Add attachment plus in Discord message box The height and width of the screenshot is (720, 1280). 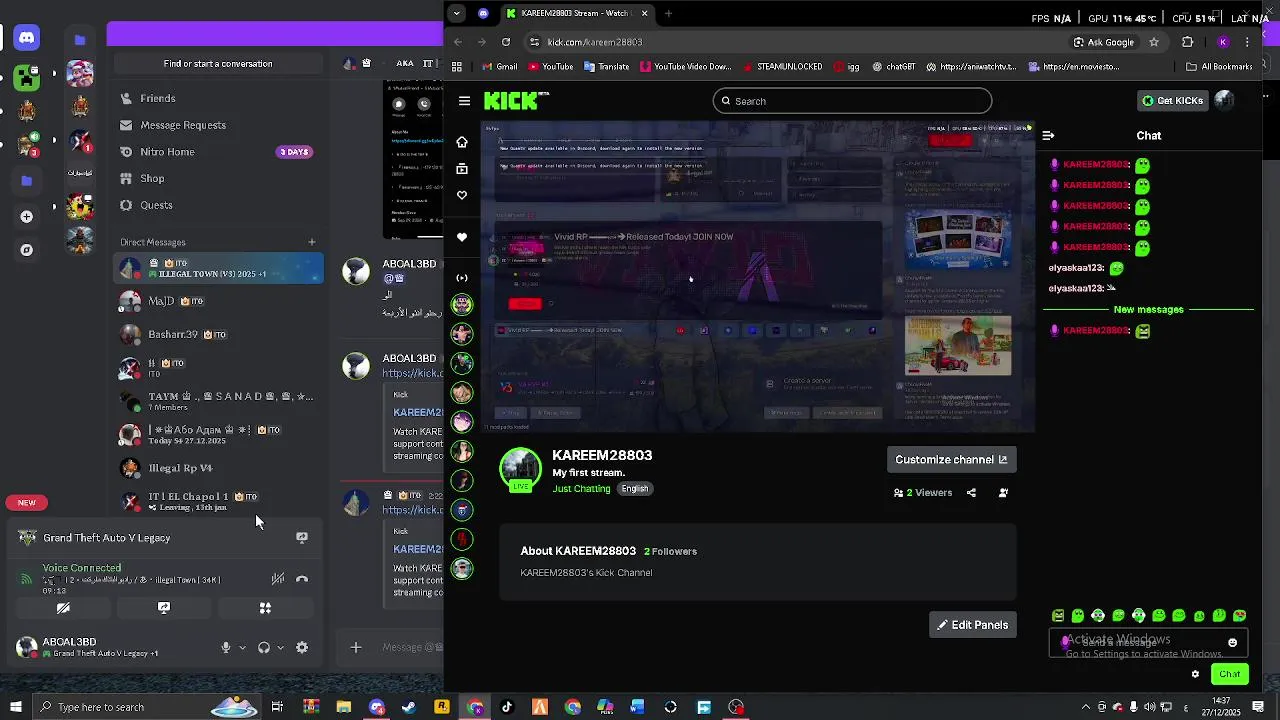coord(355,648)
